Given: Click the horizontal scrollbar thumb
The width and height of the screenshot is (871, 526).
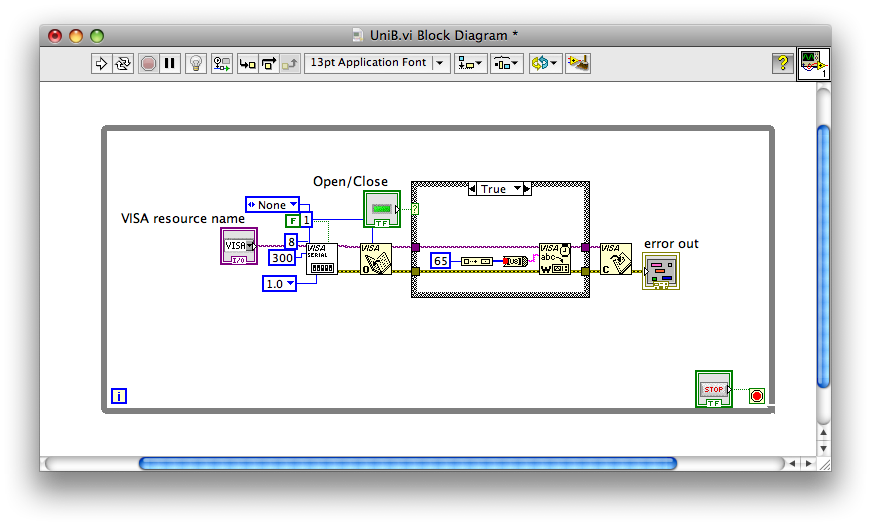Looking at the screenshot, I should pyautogui.click(x=407, y=463).
